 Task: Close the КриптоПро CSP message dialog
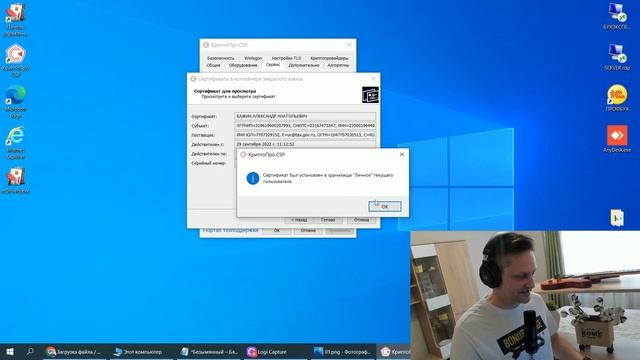(402, 154)
